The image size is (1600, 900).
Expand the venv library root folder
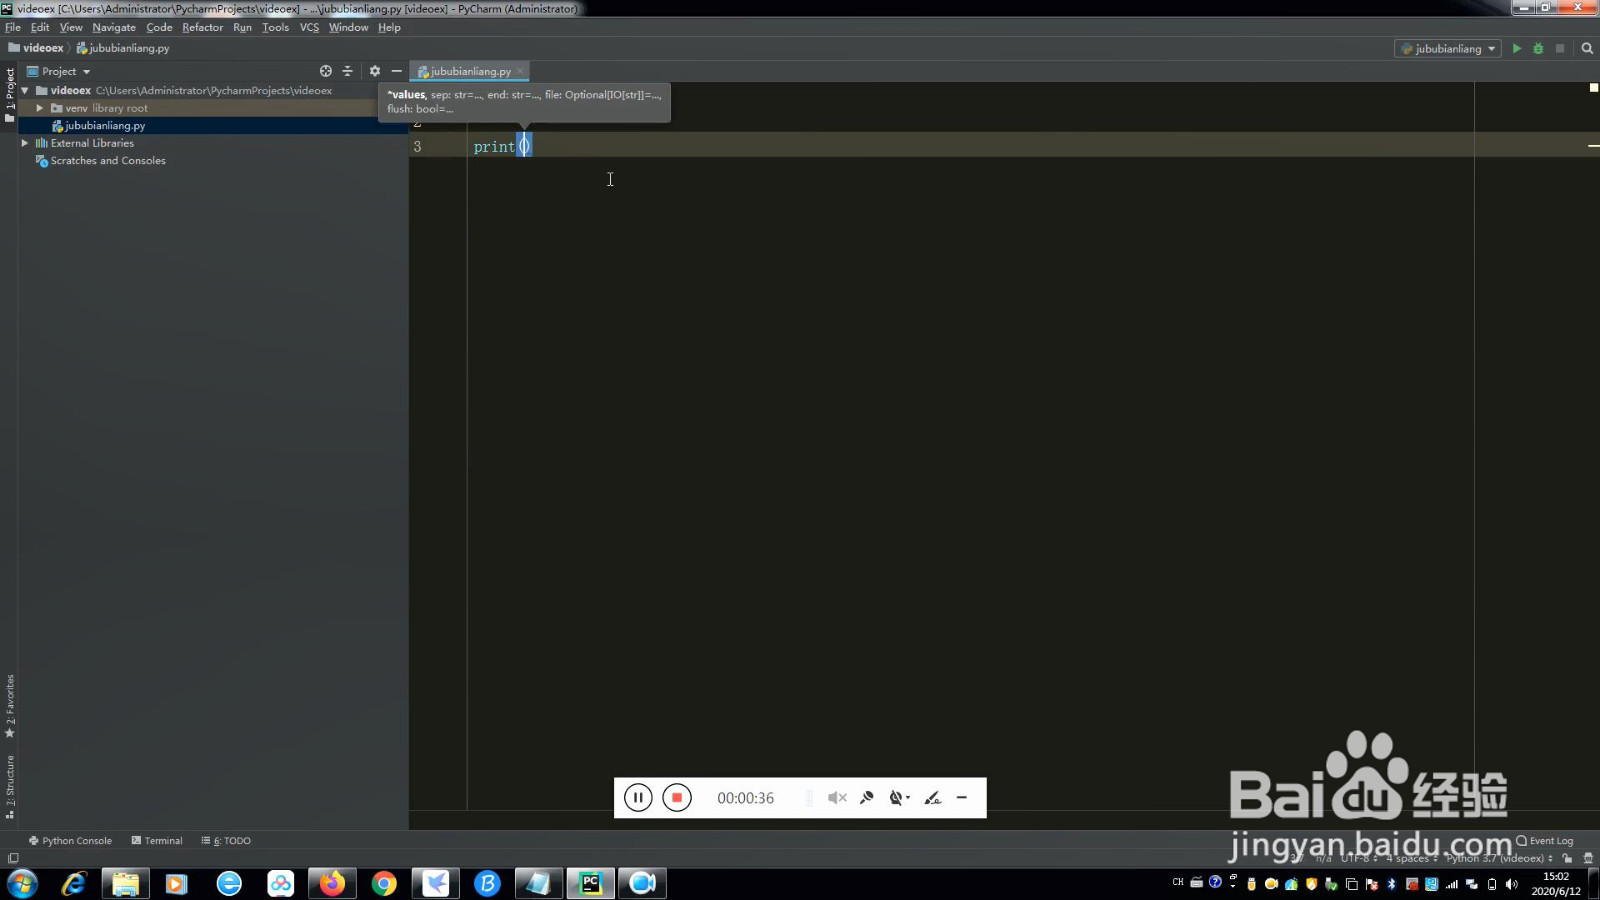tap(40, 108)
